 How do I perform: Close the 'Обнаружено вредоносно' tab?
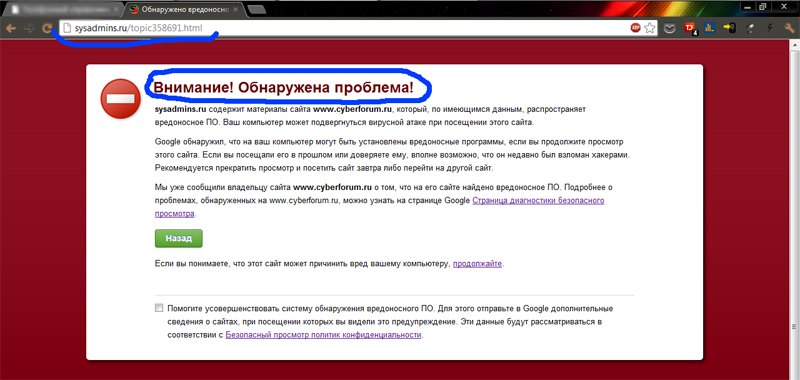click(x=235, y=10)
